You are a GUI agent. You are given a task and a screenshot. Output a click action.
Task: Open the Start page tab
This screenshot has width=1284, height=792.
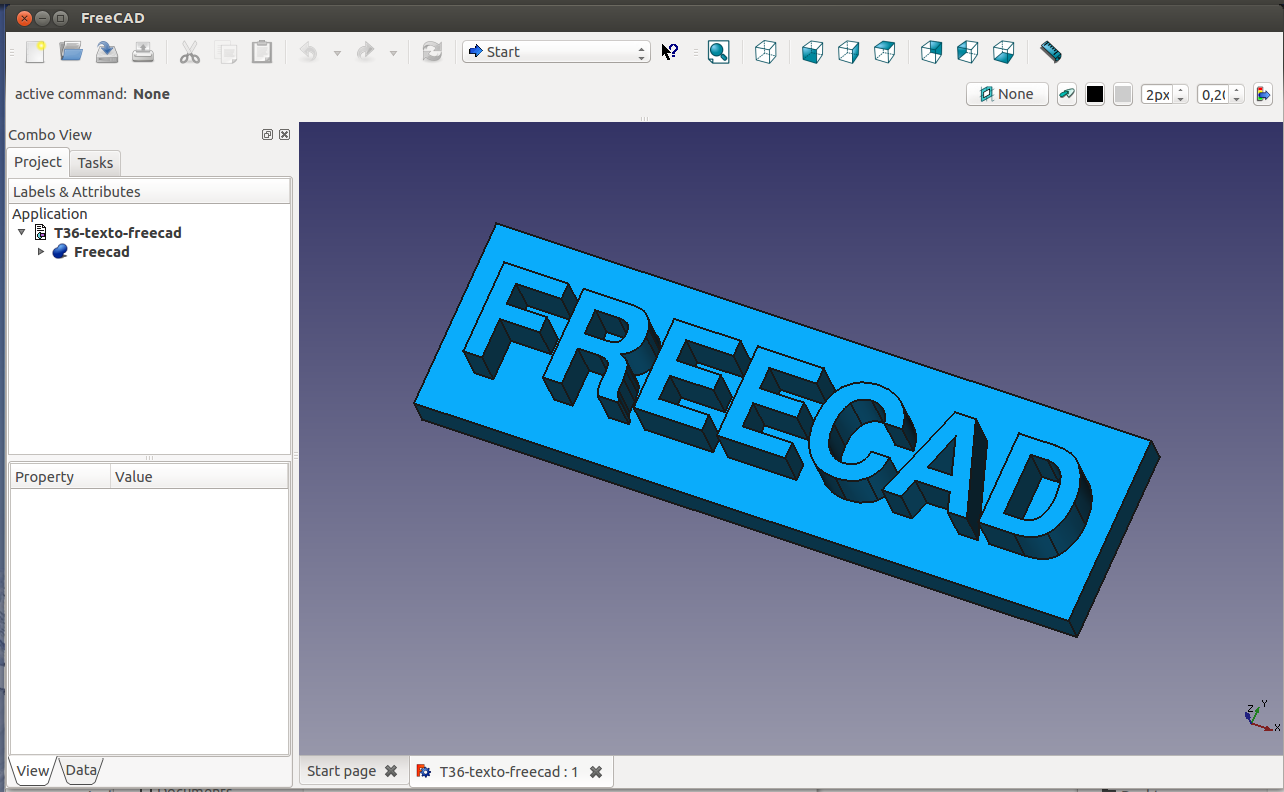(341, 771)
